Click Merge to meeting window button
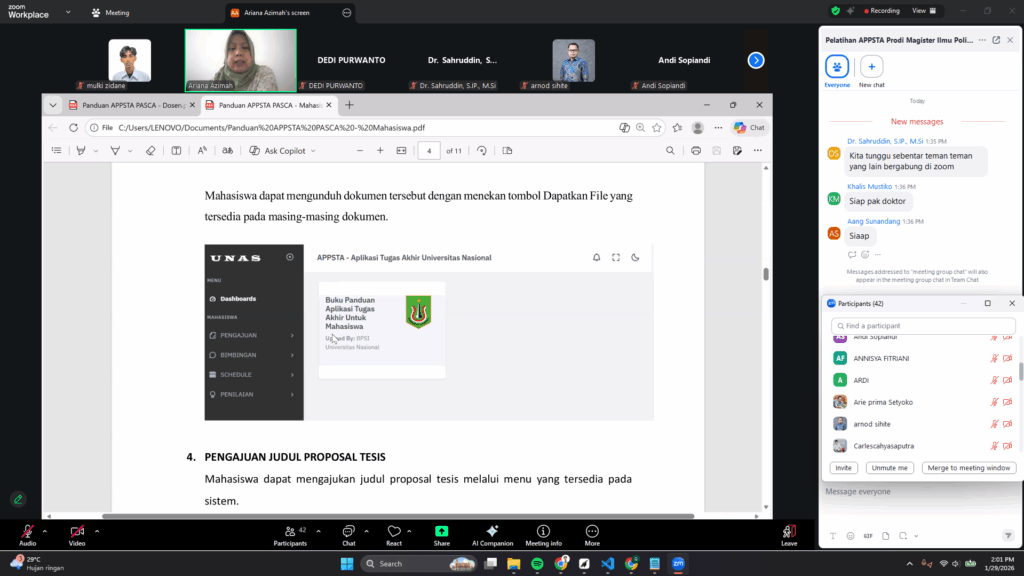 coord(970,468)
